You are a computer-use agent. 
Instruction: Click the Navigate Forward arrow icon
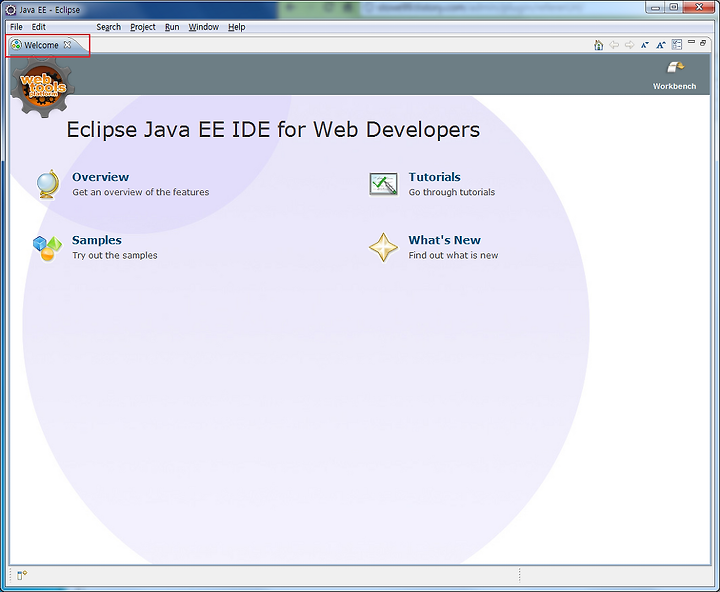pos(630,45)
